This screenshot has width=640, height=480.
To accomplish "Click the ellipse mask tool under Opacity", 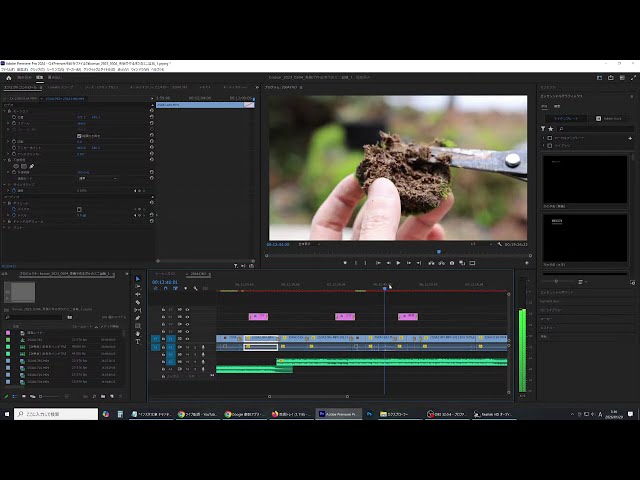I will 16,166.
